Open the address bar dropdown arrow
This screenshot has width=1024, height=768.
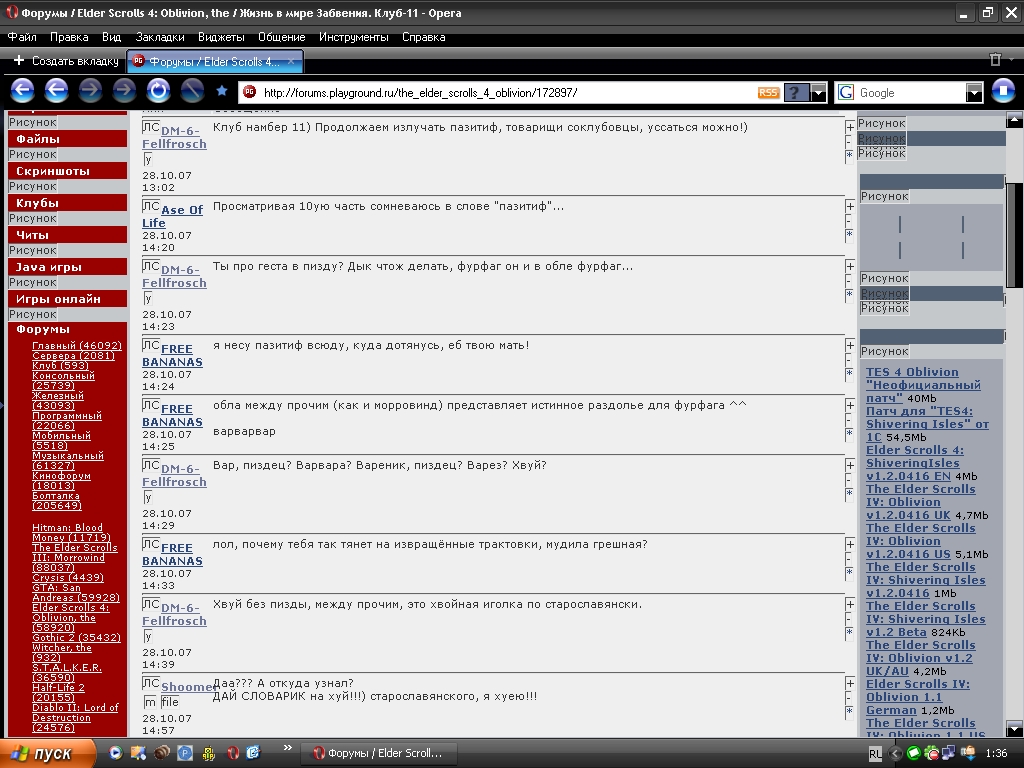point(819,93)
